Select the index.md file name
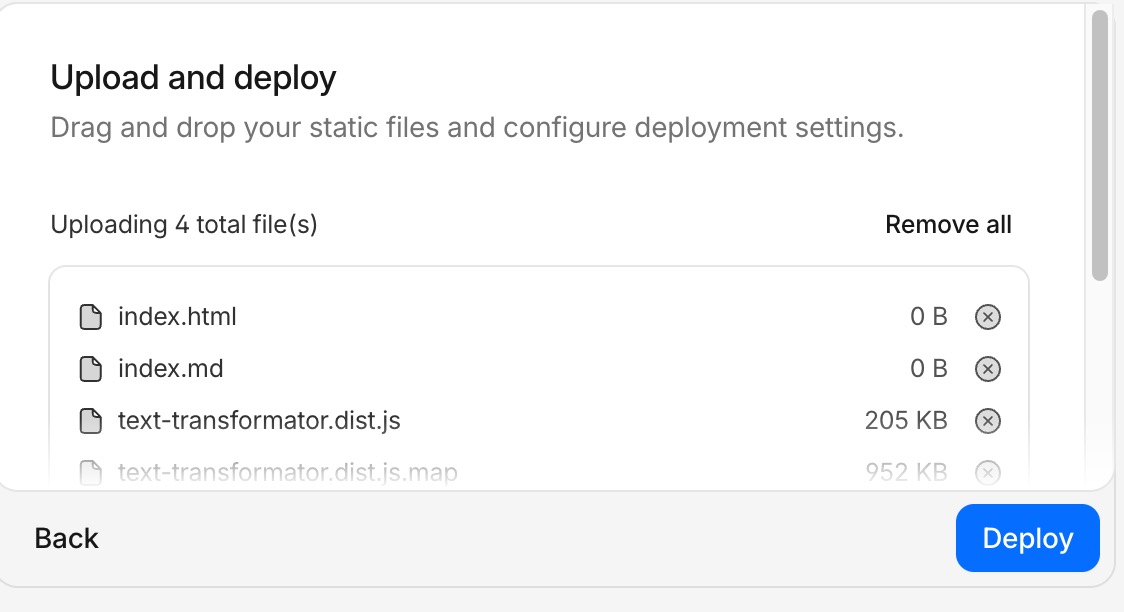The width and height of the screenshot is (1124, 612). pyautogui.click(x=170, y=369)
